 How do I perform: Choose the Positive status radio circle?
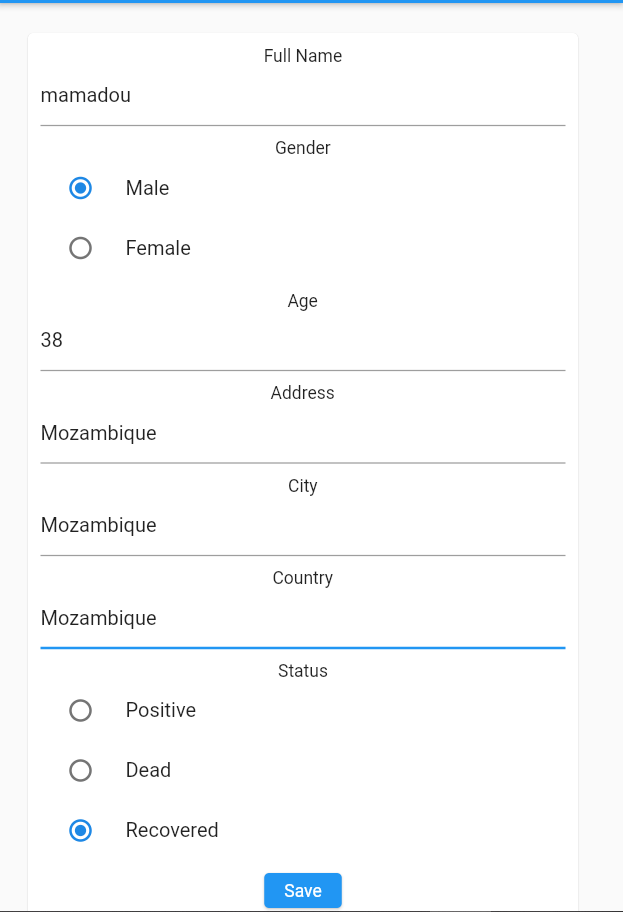tap(80, 710)
